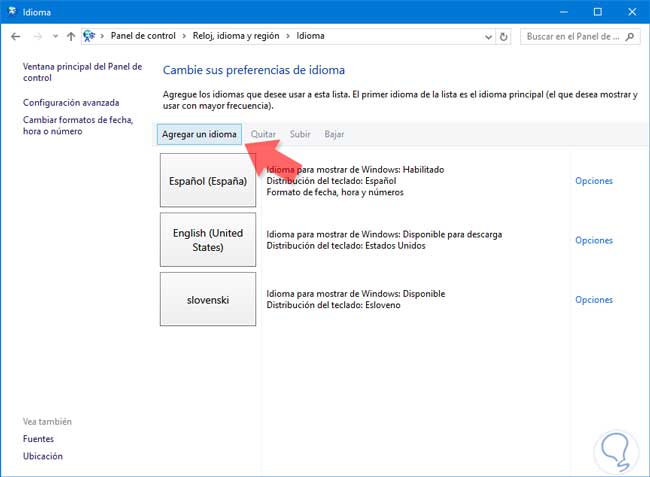Viewport: 650px width, 477px height.
Task: Focus the Buscar en el Panel search field
Action: pyautogui.click(x=580, y=36)
